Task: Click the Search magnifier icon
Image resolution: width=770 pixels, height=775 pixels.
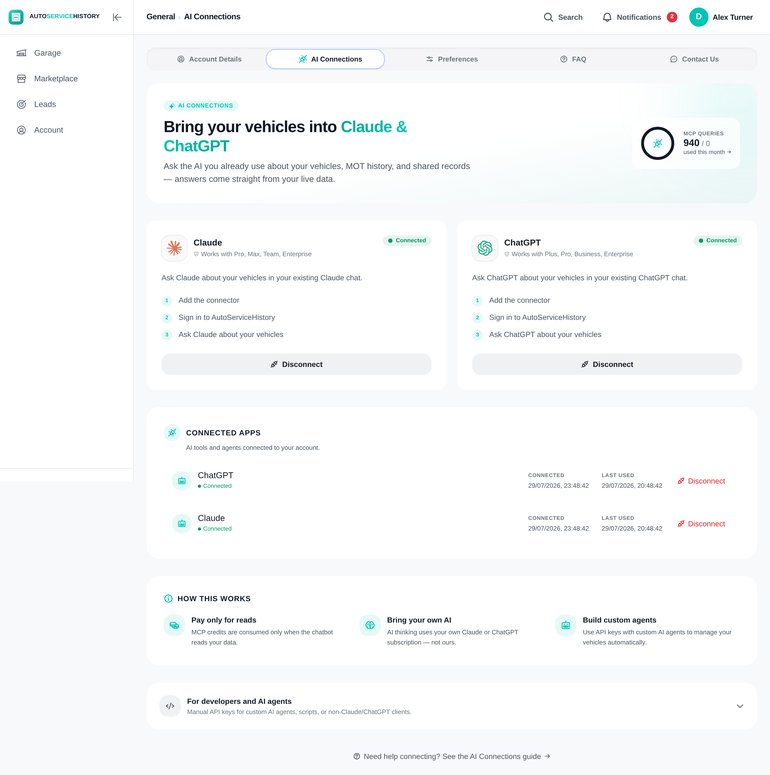Action: (x=548, y=17)
